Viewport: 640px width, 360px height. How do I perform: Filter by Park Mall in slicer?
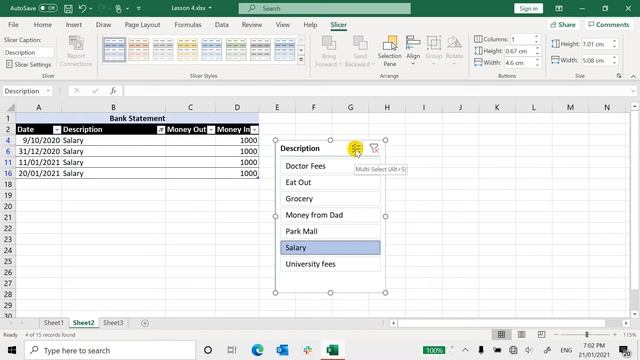pos(330,231)
